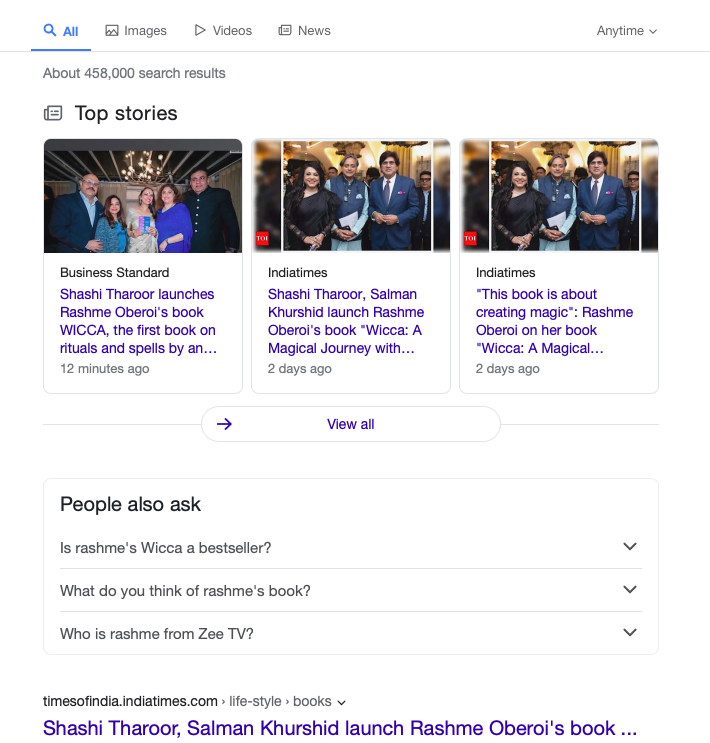Click the play icon beside Videos
This screenshot has width=710, height=743.
click(200, 30)
